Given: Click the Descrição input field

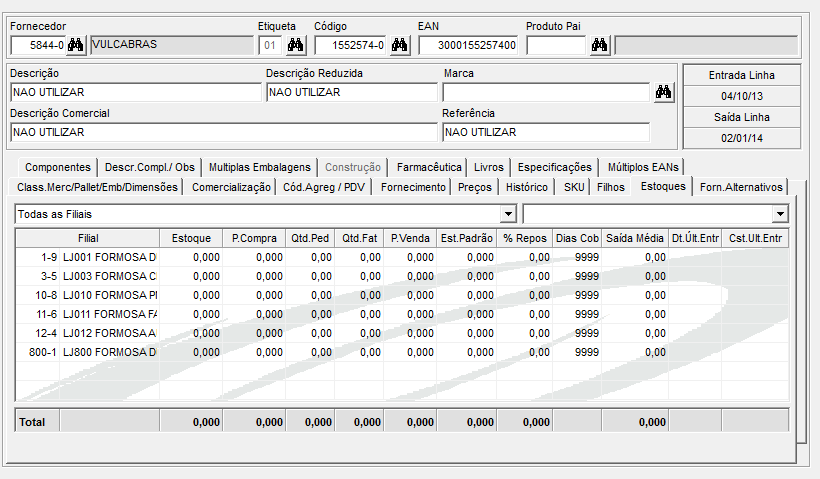Looking at the screenshot, I should 135,93.
